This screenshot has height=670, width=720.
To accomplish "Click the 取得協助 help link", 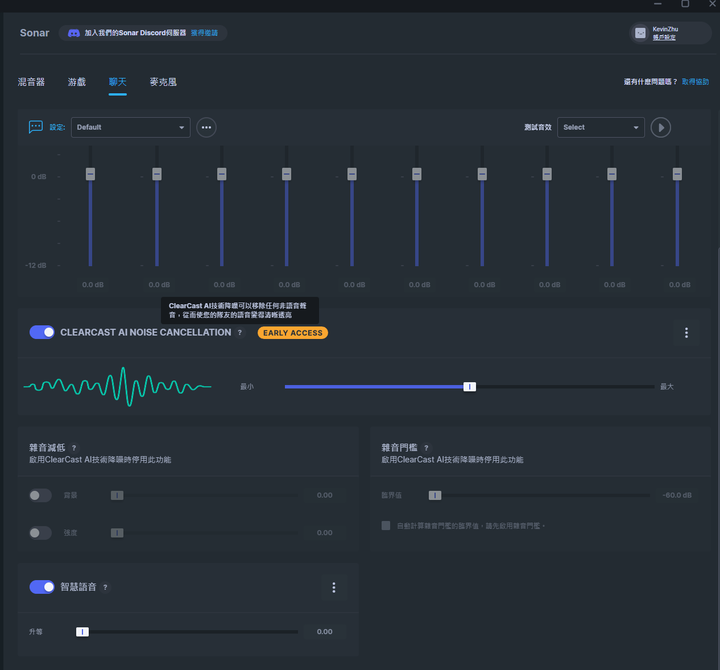I will pos(695,82).
